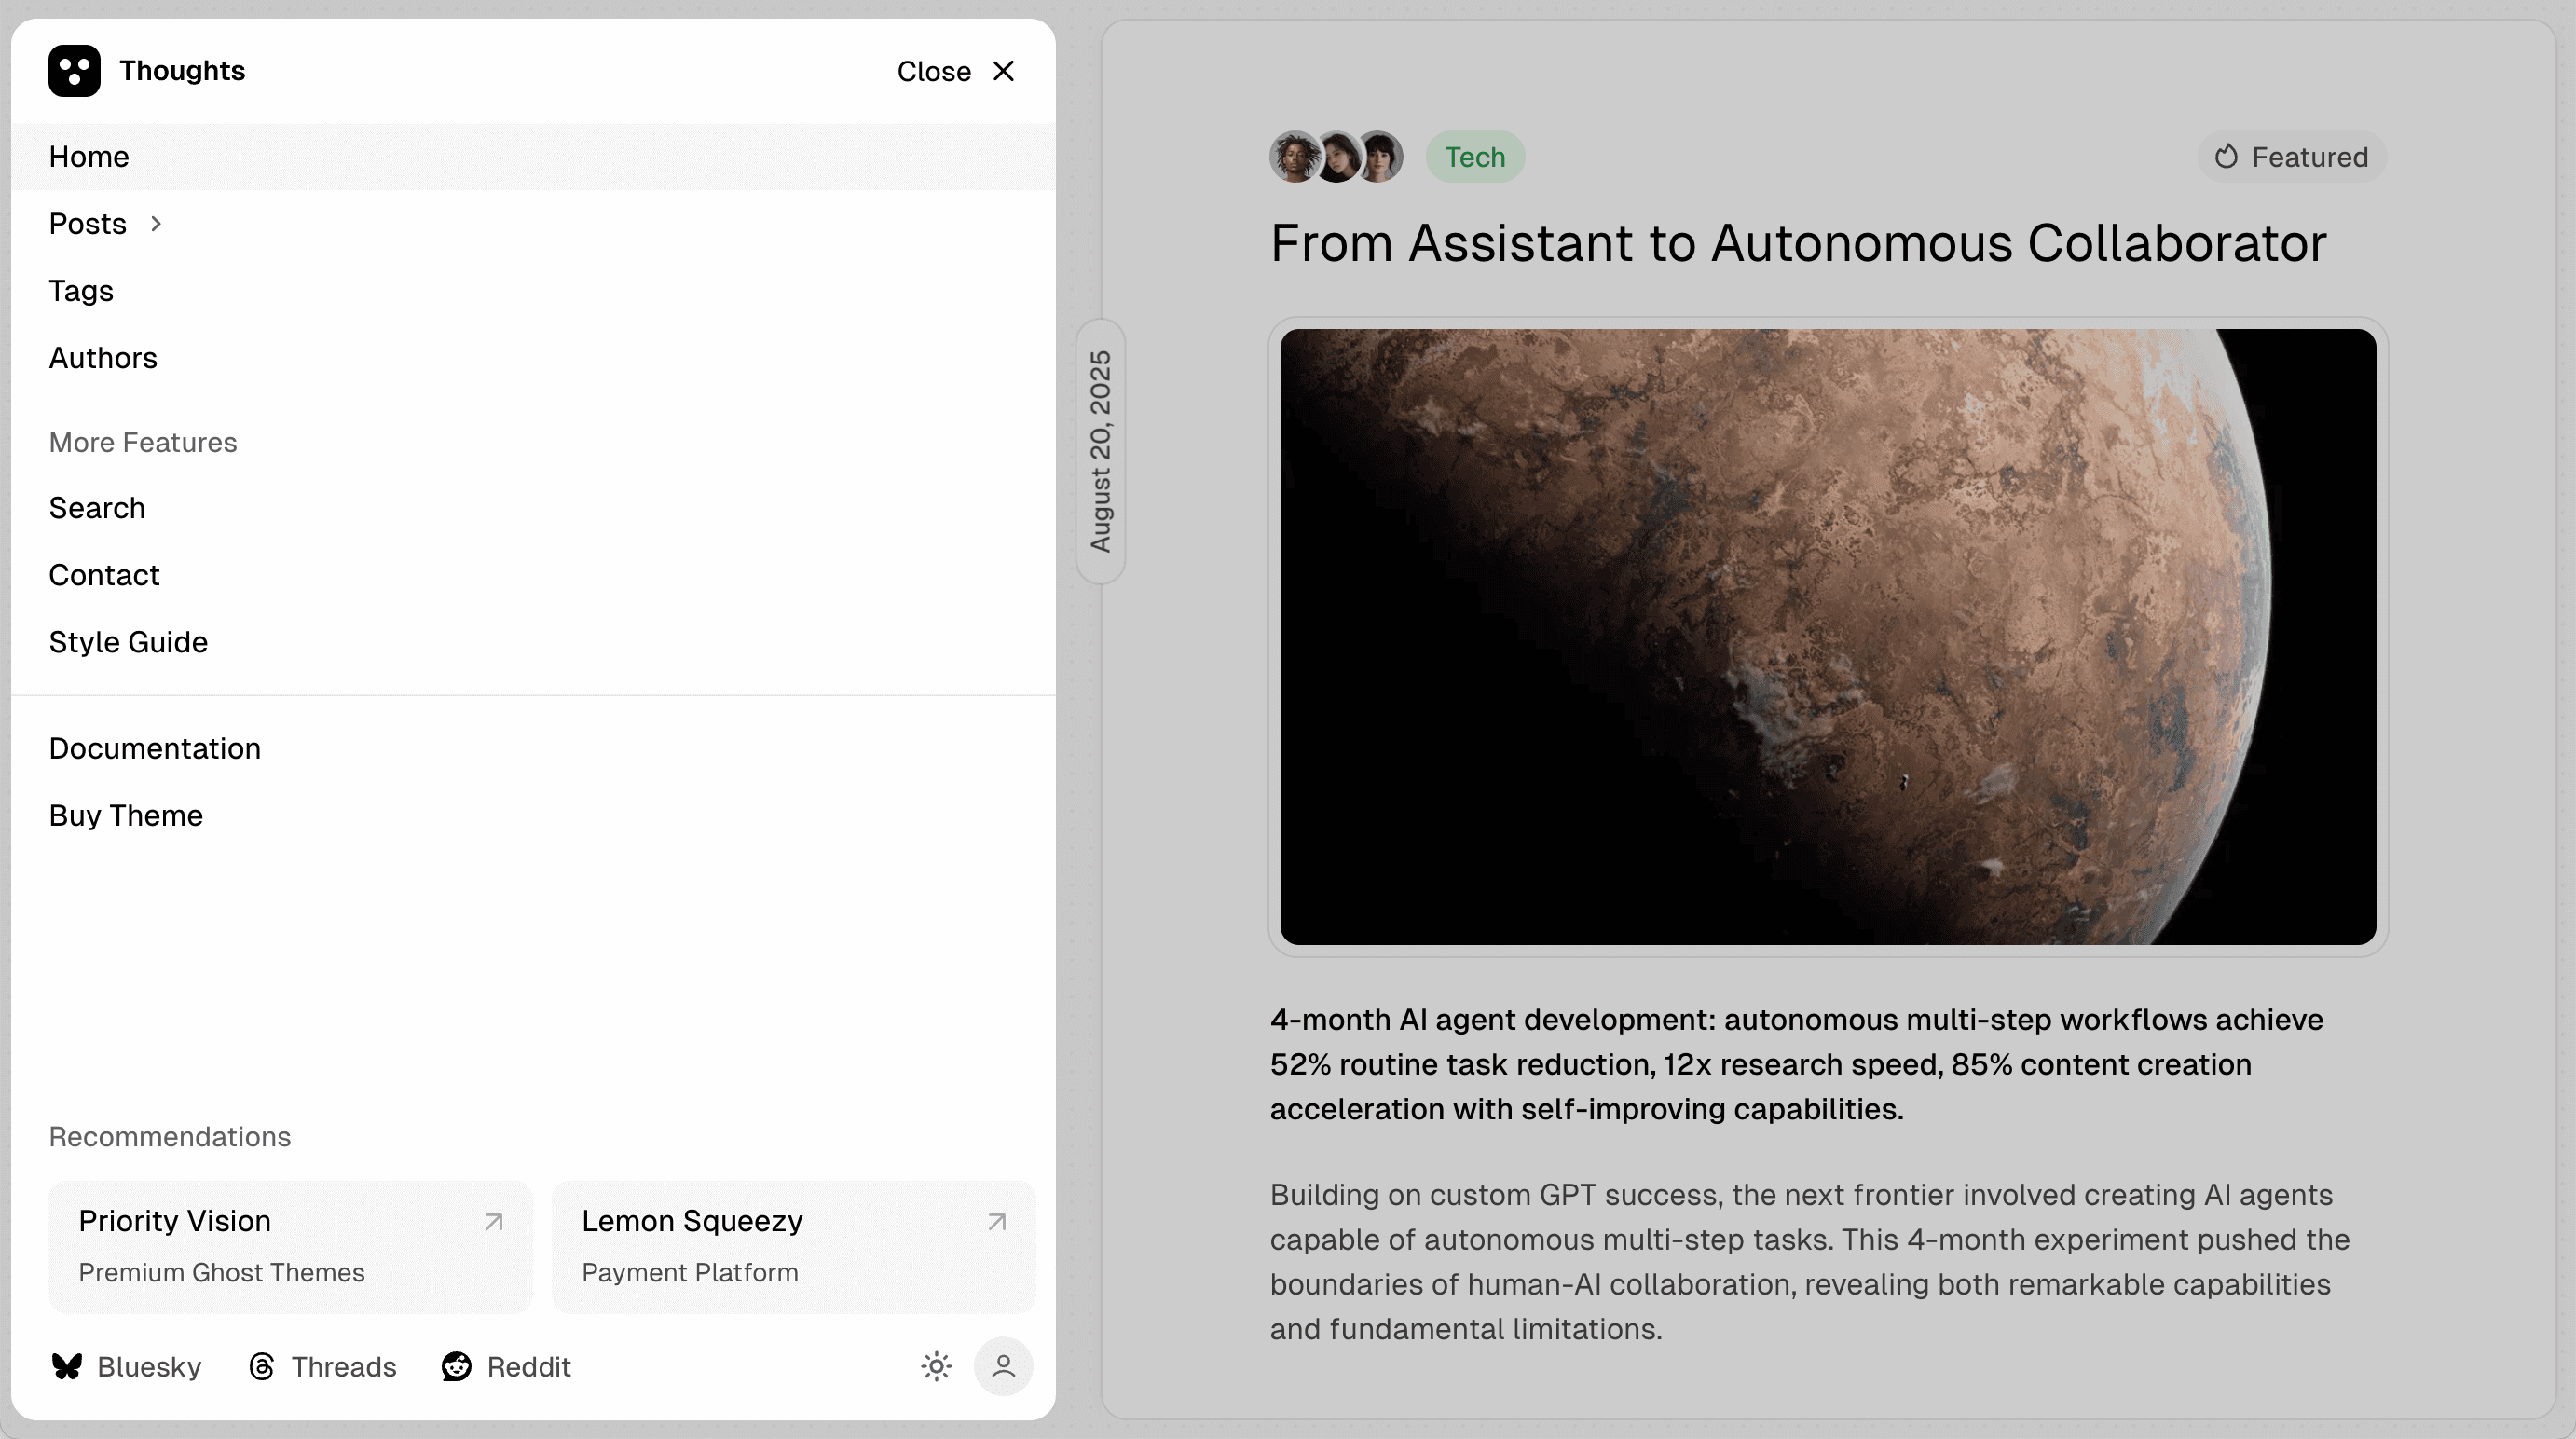Toggle light/dark theme with the sun icon
This screenshot has height=1439, width=2576.
[x=936, y=1366]
